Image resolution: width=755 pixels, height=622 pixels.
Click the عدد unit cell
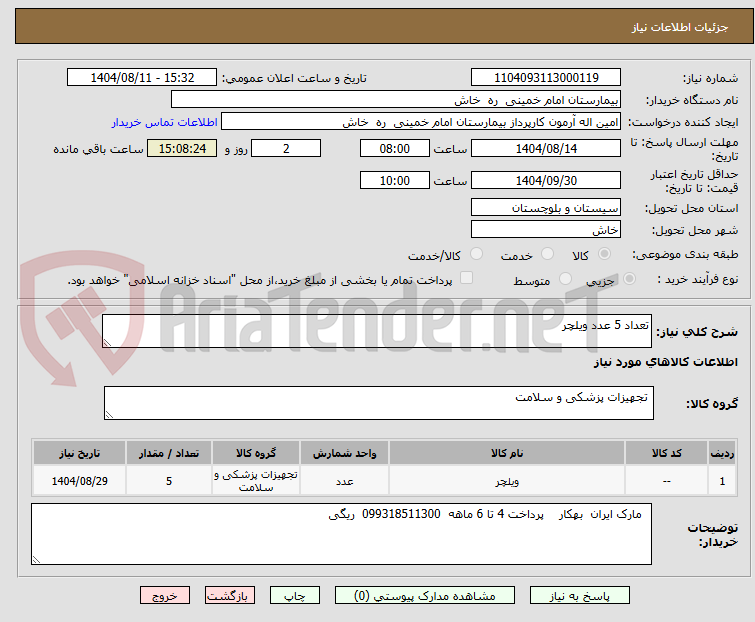click(x=345, y=480)
